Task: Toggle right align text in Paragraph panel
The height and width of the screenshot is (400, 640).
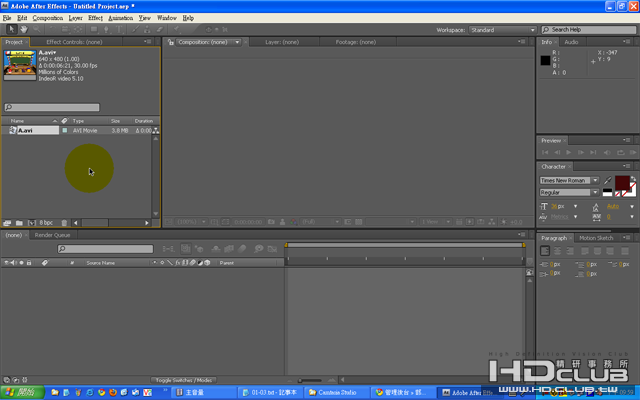Action: (x=570, y=251)
